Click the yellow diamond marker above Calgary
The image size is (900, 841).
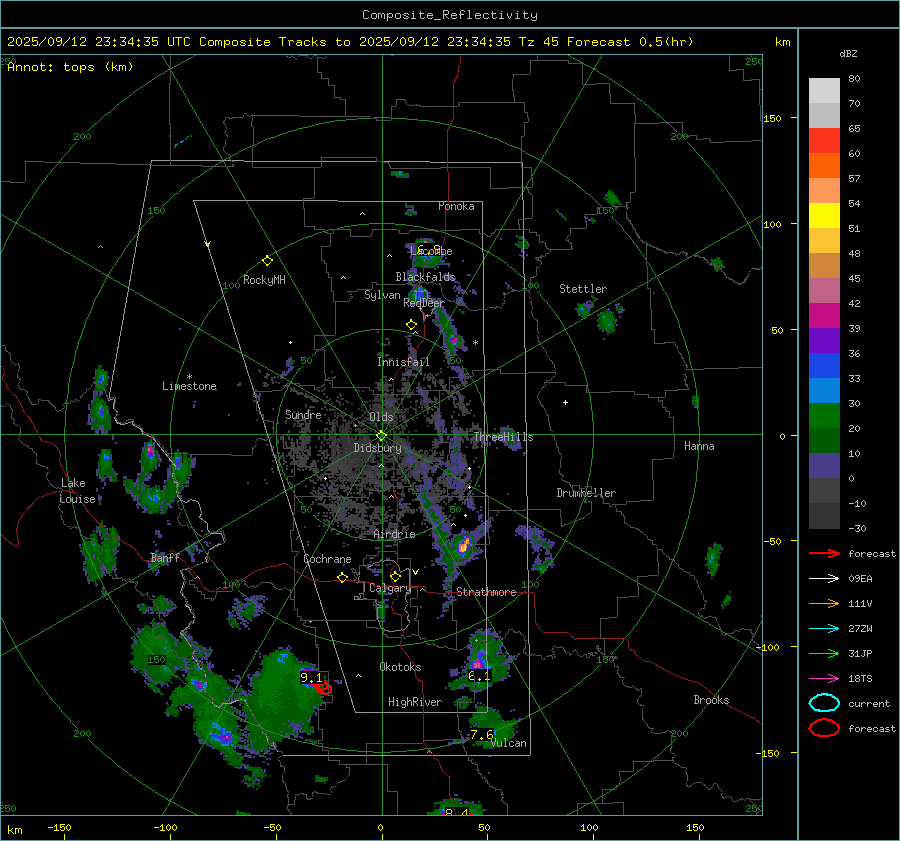(395, 576)
